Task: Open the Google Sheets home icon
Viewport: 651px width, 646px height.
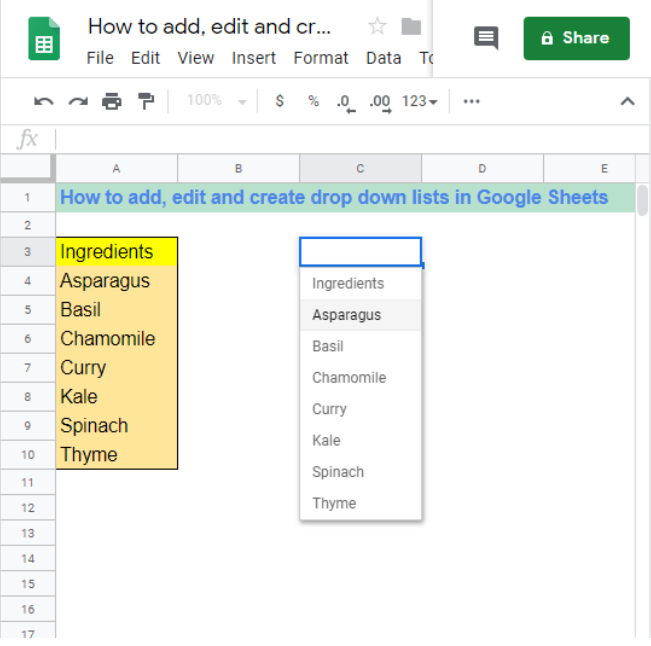Action: pos(44,39)
